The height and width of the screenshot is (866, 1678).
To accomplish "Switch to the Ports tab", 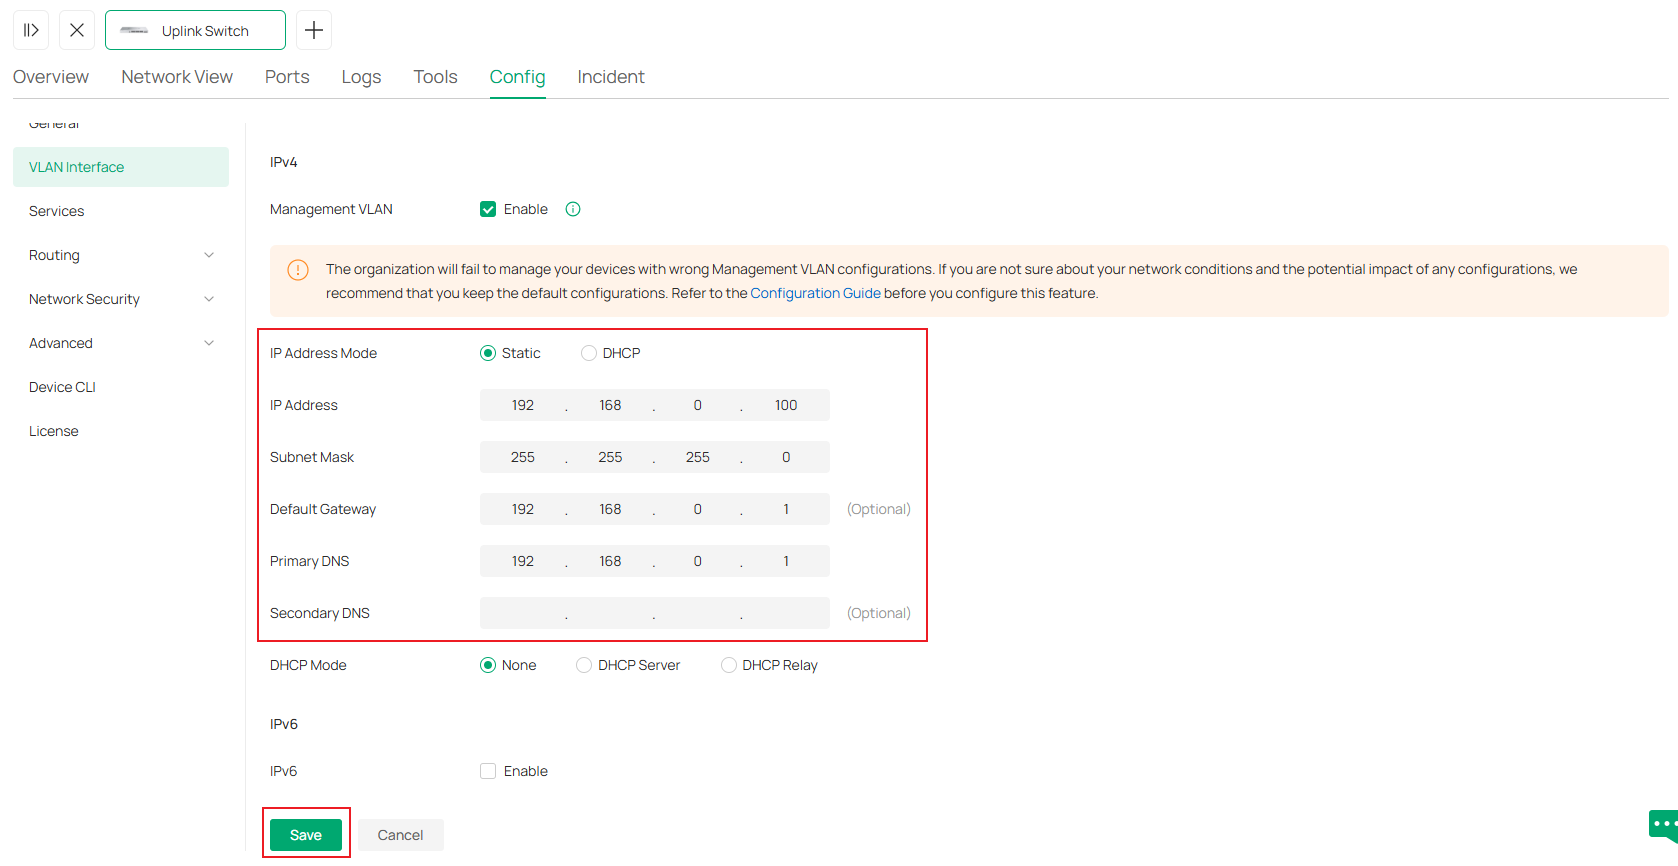I will pos(287,77).
